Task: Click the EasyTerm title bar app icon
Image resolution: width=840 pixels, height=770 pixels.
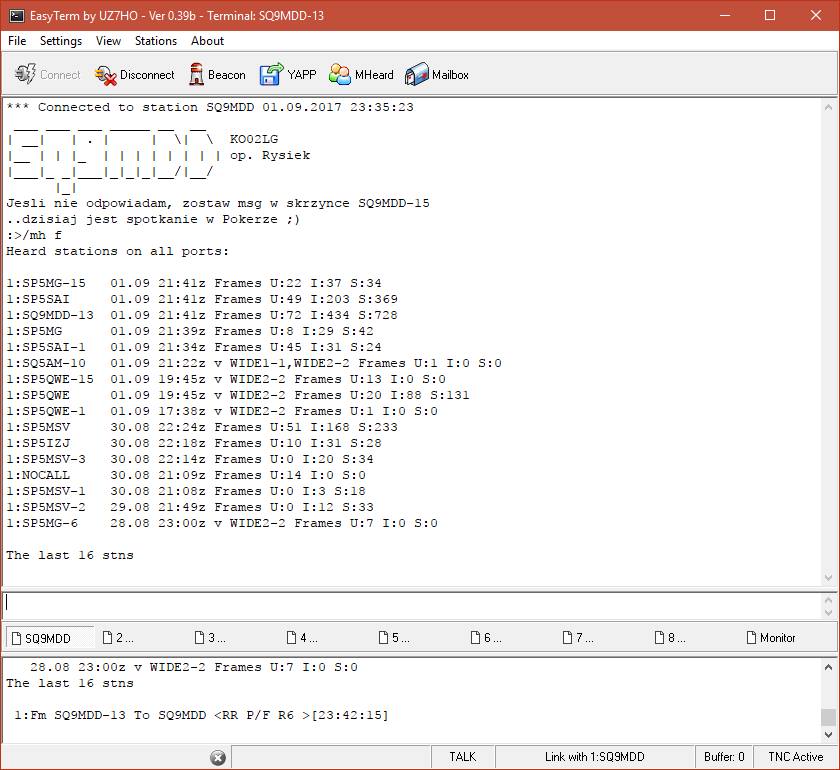Action: (15, 15)
